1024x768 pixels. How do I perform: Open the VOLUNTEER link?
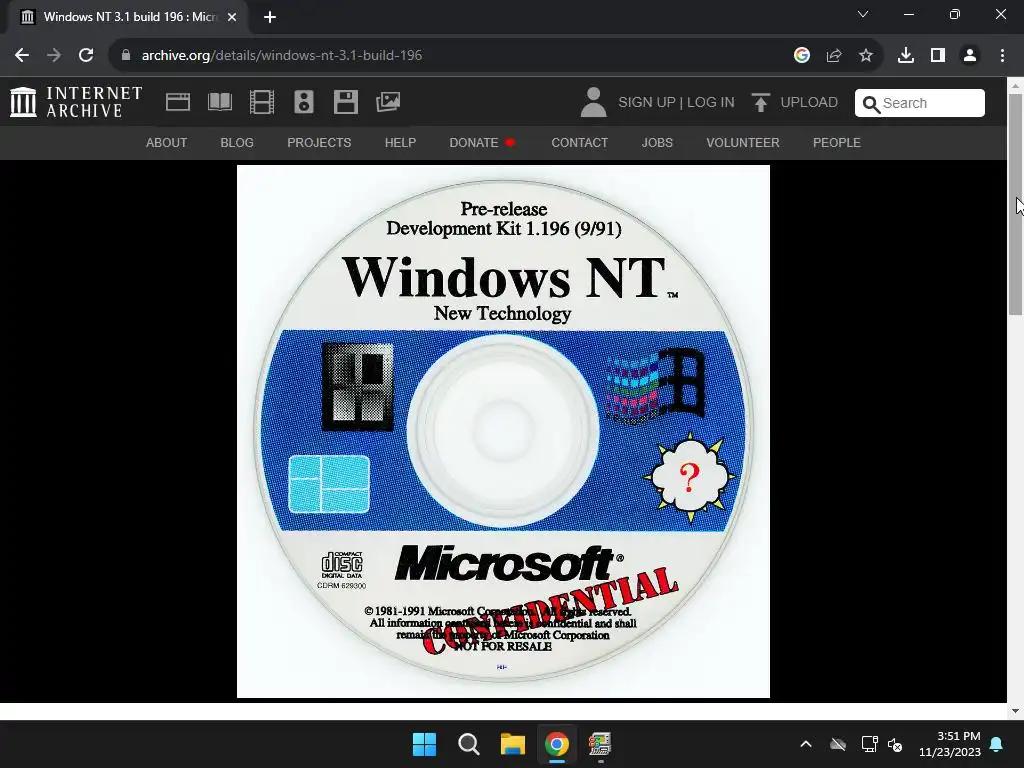pyautogui.click(x=743, y=142)
